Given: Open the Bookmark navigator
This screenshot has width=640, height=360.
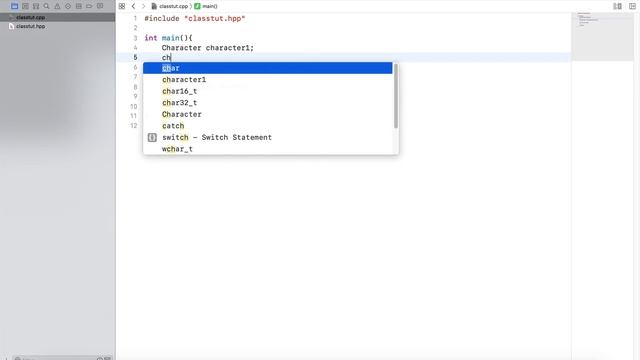Looking at the screenshot, I should click(x=36, y=6).
